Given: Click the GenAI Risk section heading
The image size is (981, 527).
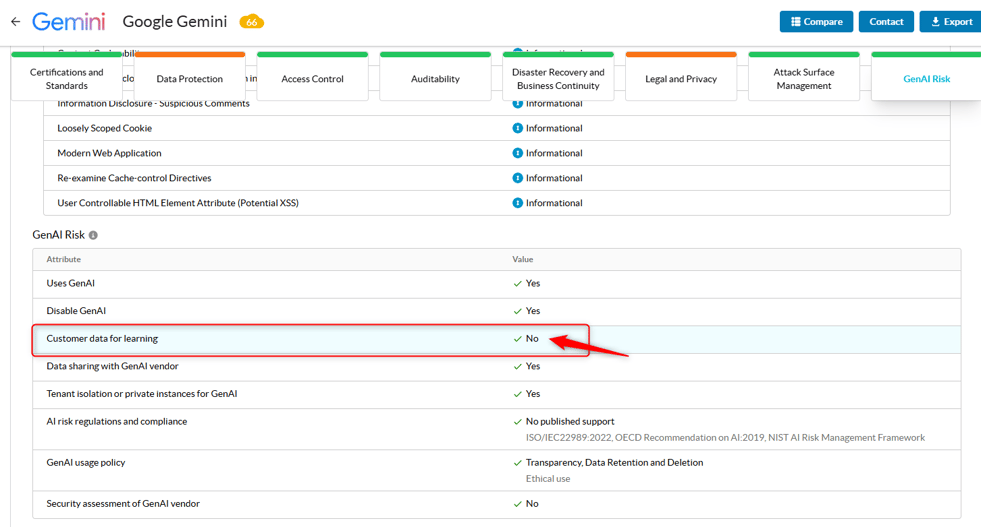Looking at the screenshot, I should point(58,235).
